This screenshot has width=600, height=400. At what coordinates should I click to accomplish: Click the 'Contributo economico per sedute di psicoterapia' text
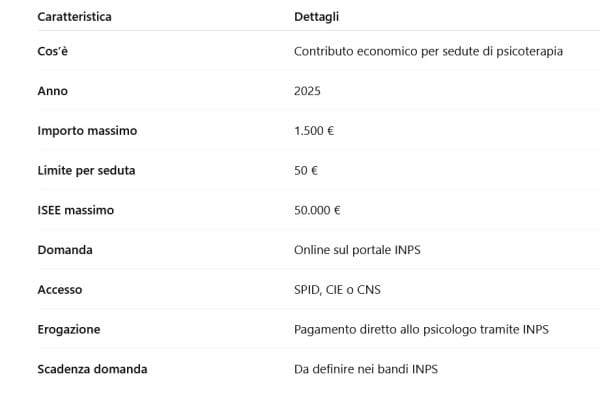click(x=429, y=51)
